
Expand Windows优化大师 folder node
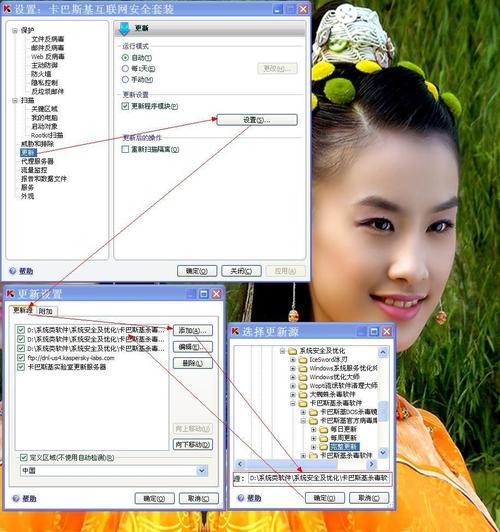pyautogui.click(x=293, y=377)
